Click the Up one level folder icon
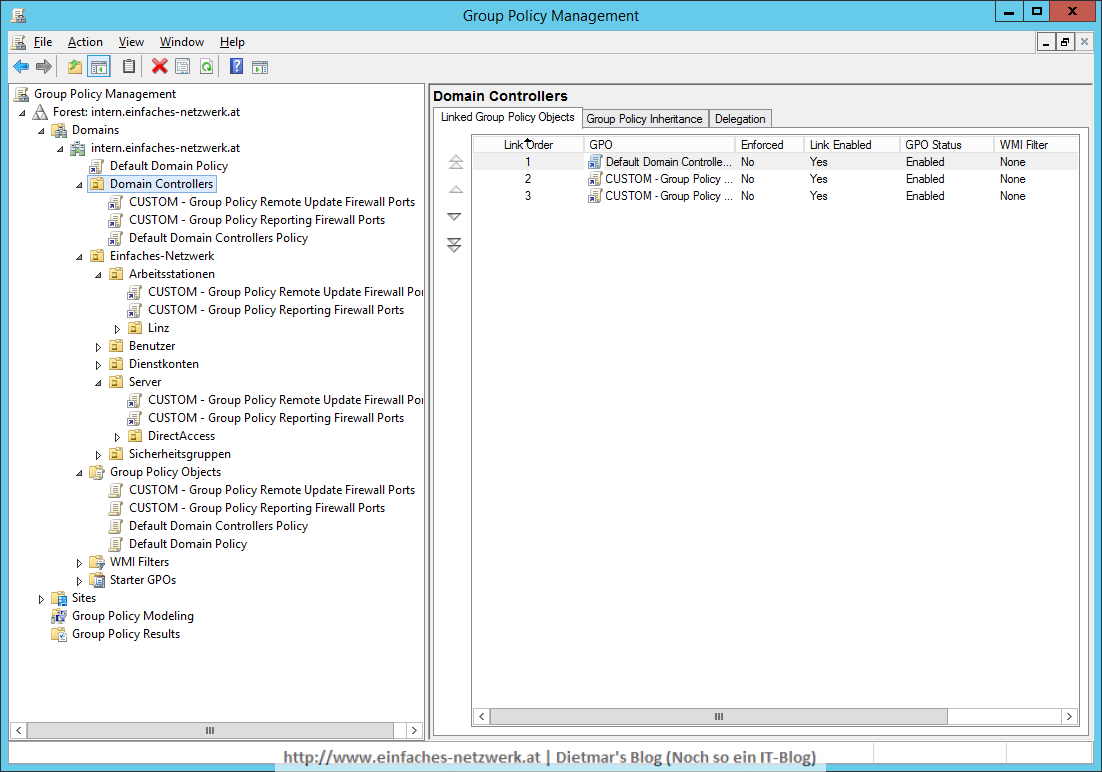Viewport: 1102px width, 772px height. 74,67
